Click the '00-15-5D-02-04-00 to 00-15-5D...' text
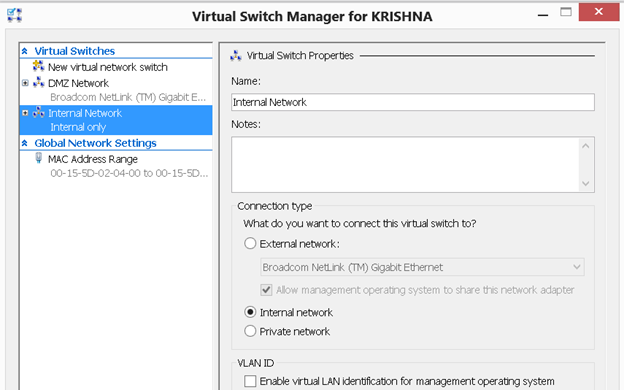Screen dimensions: 624x390 (x=129, y=173)
